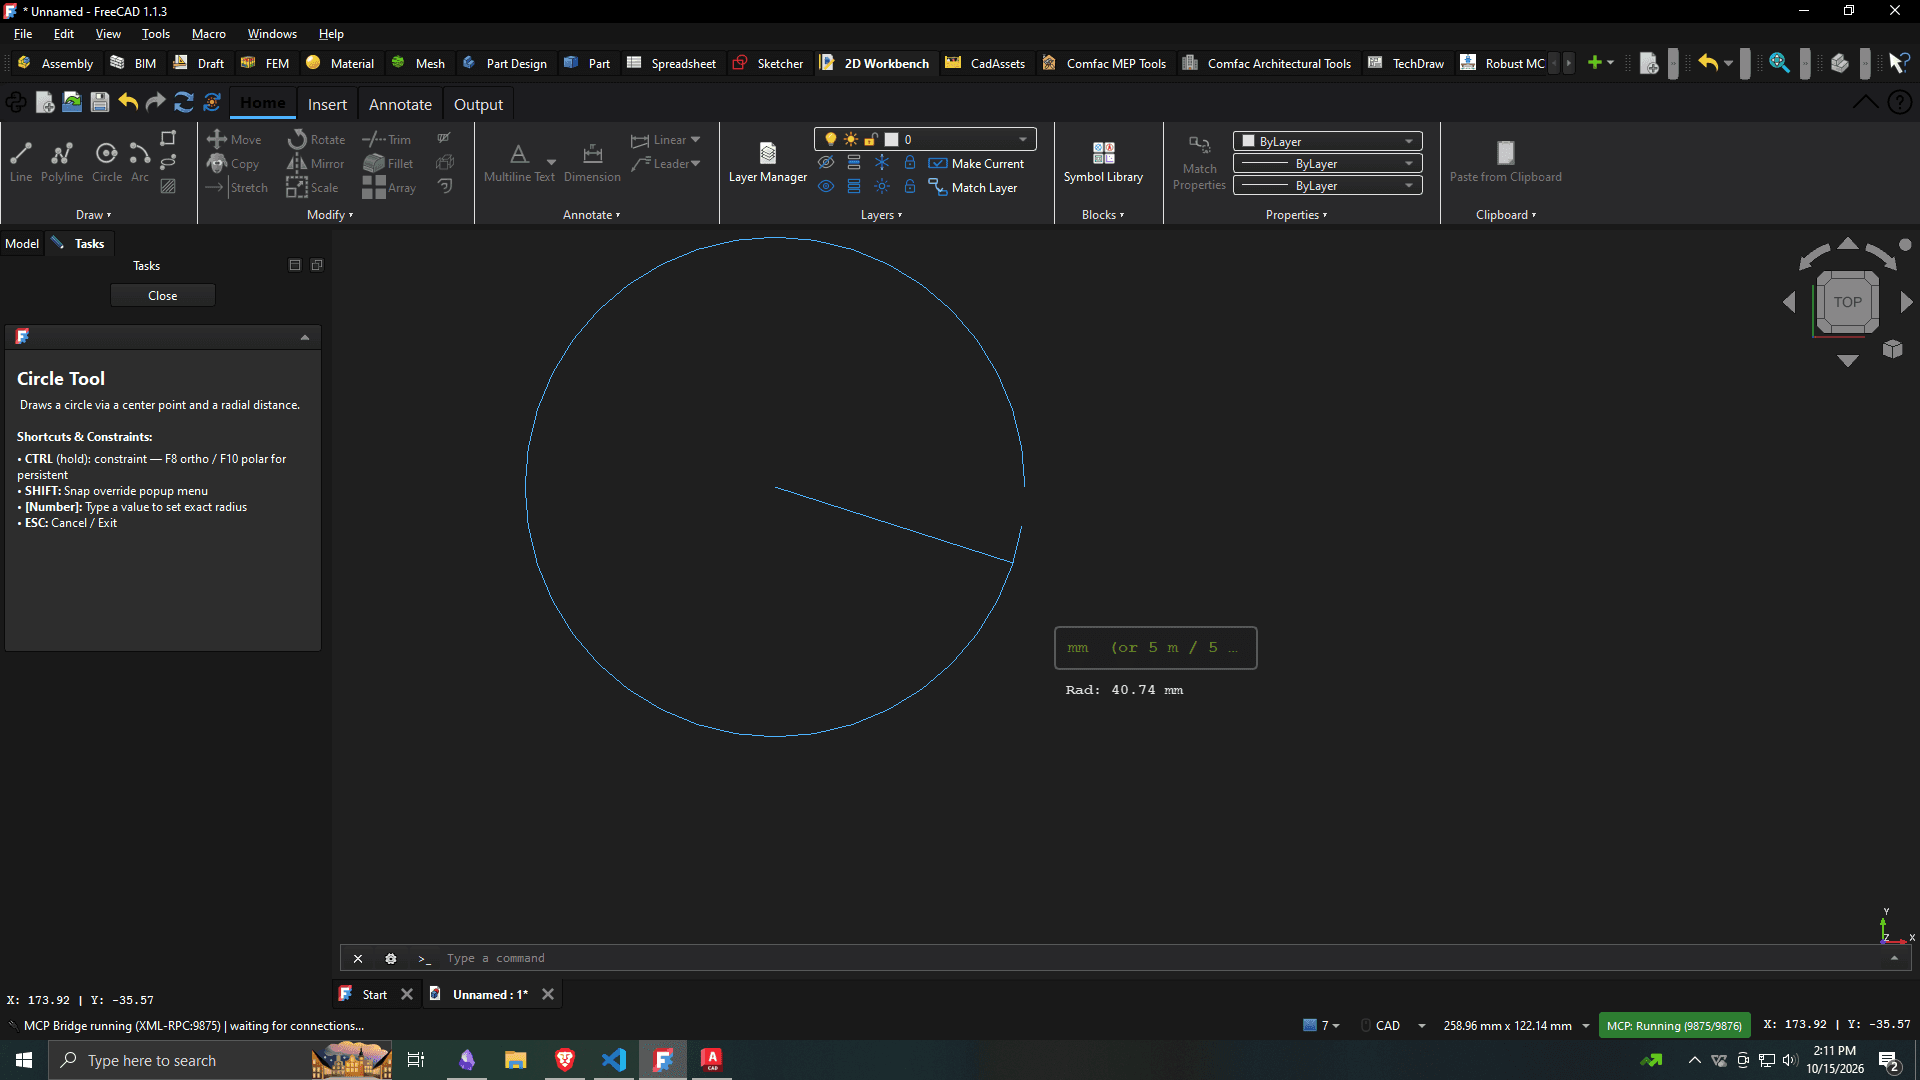1920x1080 pixels.
Task: Click the Close button in Tasks panel
Action: click(163, 295)
